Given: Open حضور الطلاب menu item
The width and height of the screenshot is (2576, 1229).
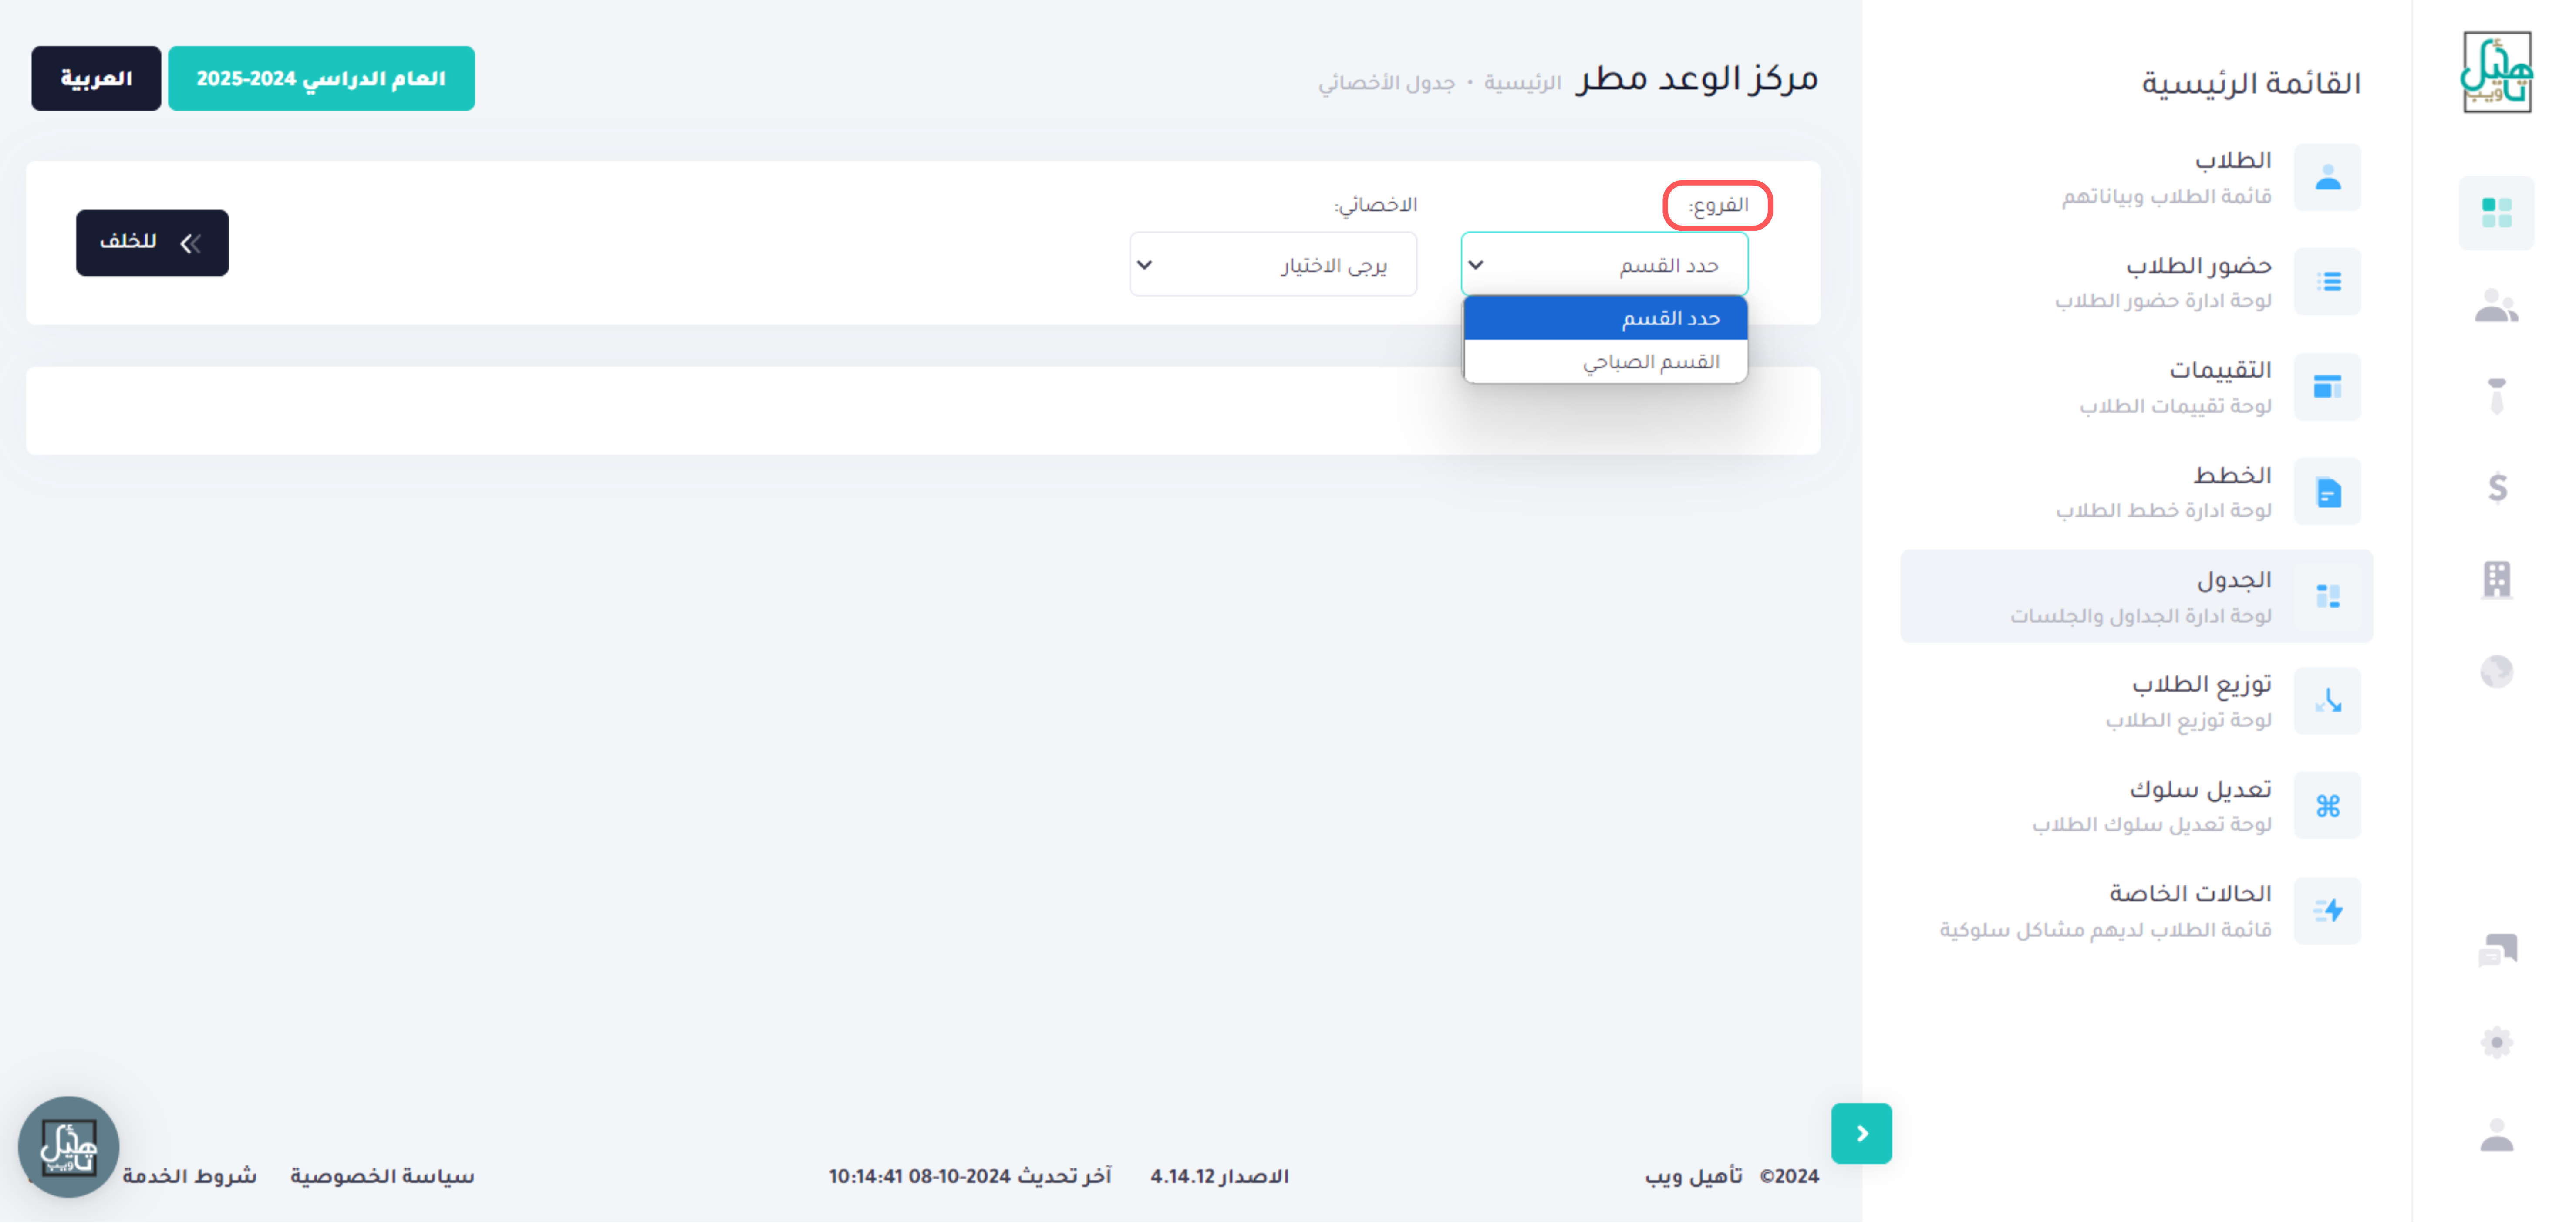Looking at the screenshot, I should (2136, 283).
